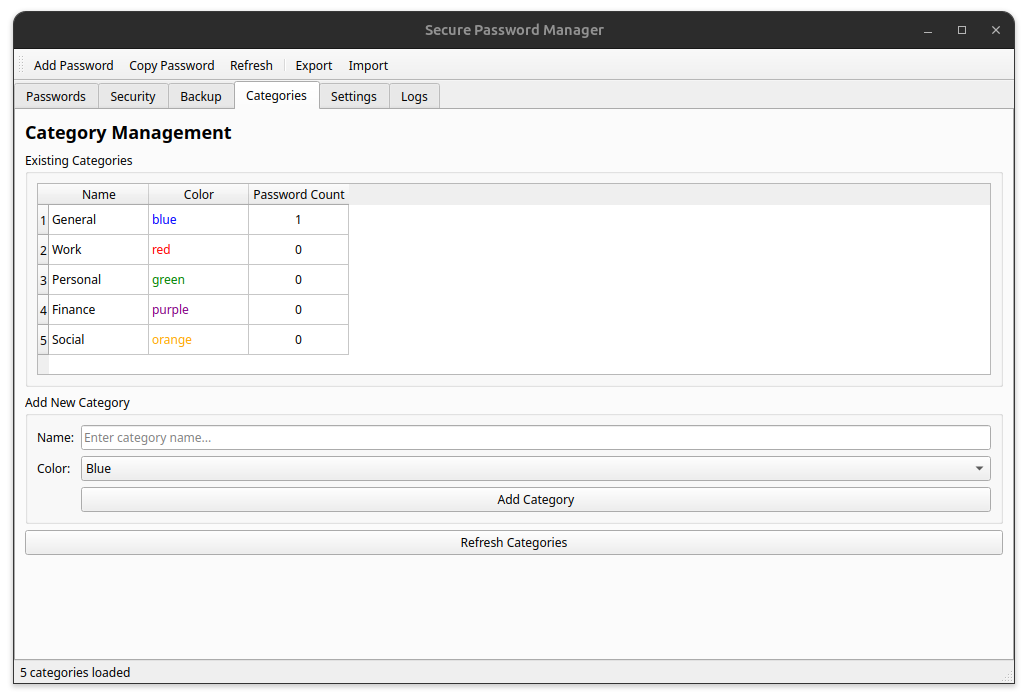Select row header number 4
The width and height of the screenshot is (1028, 700).
pos(43,309)
